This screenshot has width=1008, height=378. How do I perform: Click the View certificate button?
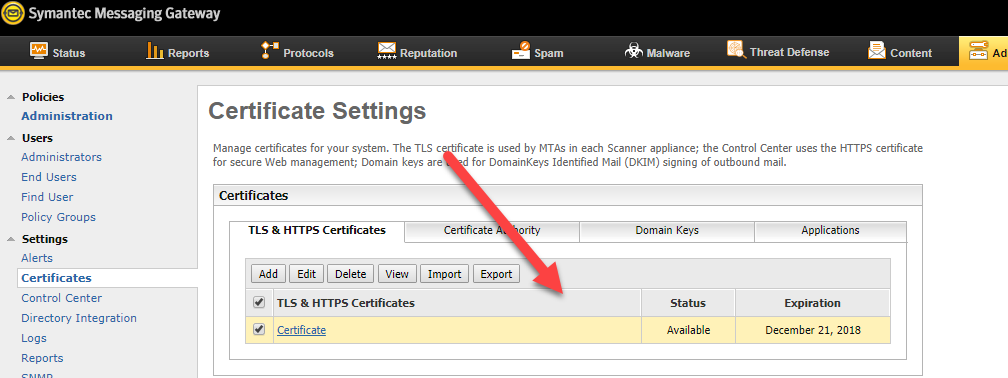(397, 274)
